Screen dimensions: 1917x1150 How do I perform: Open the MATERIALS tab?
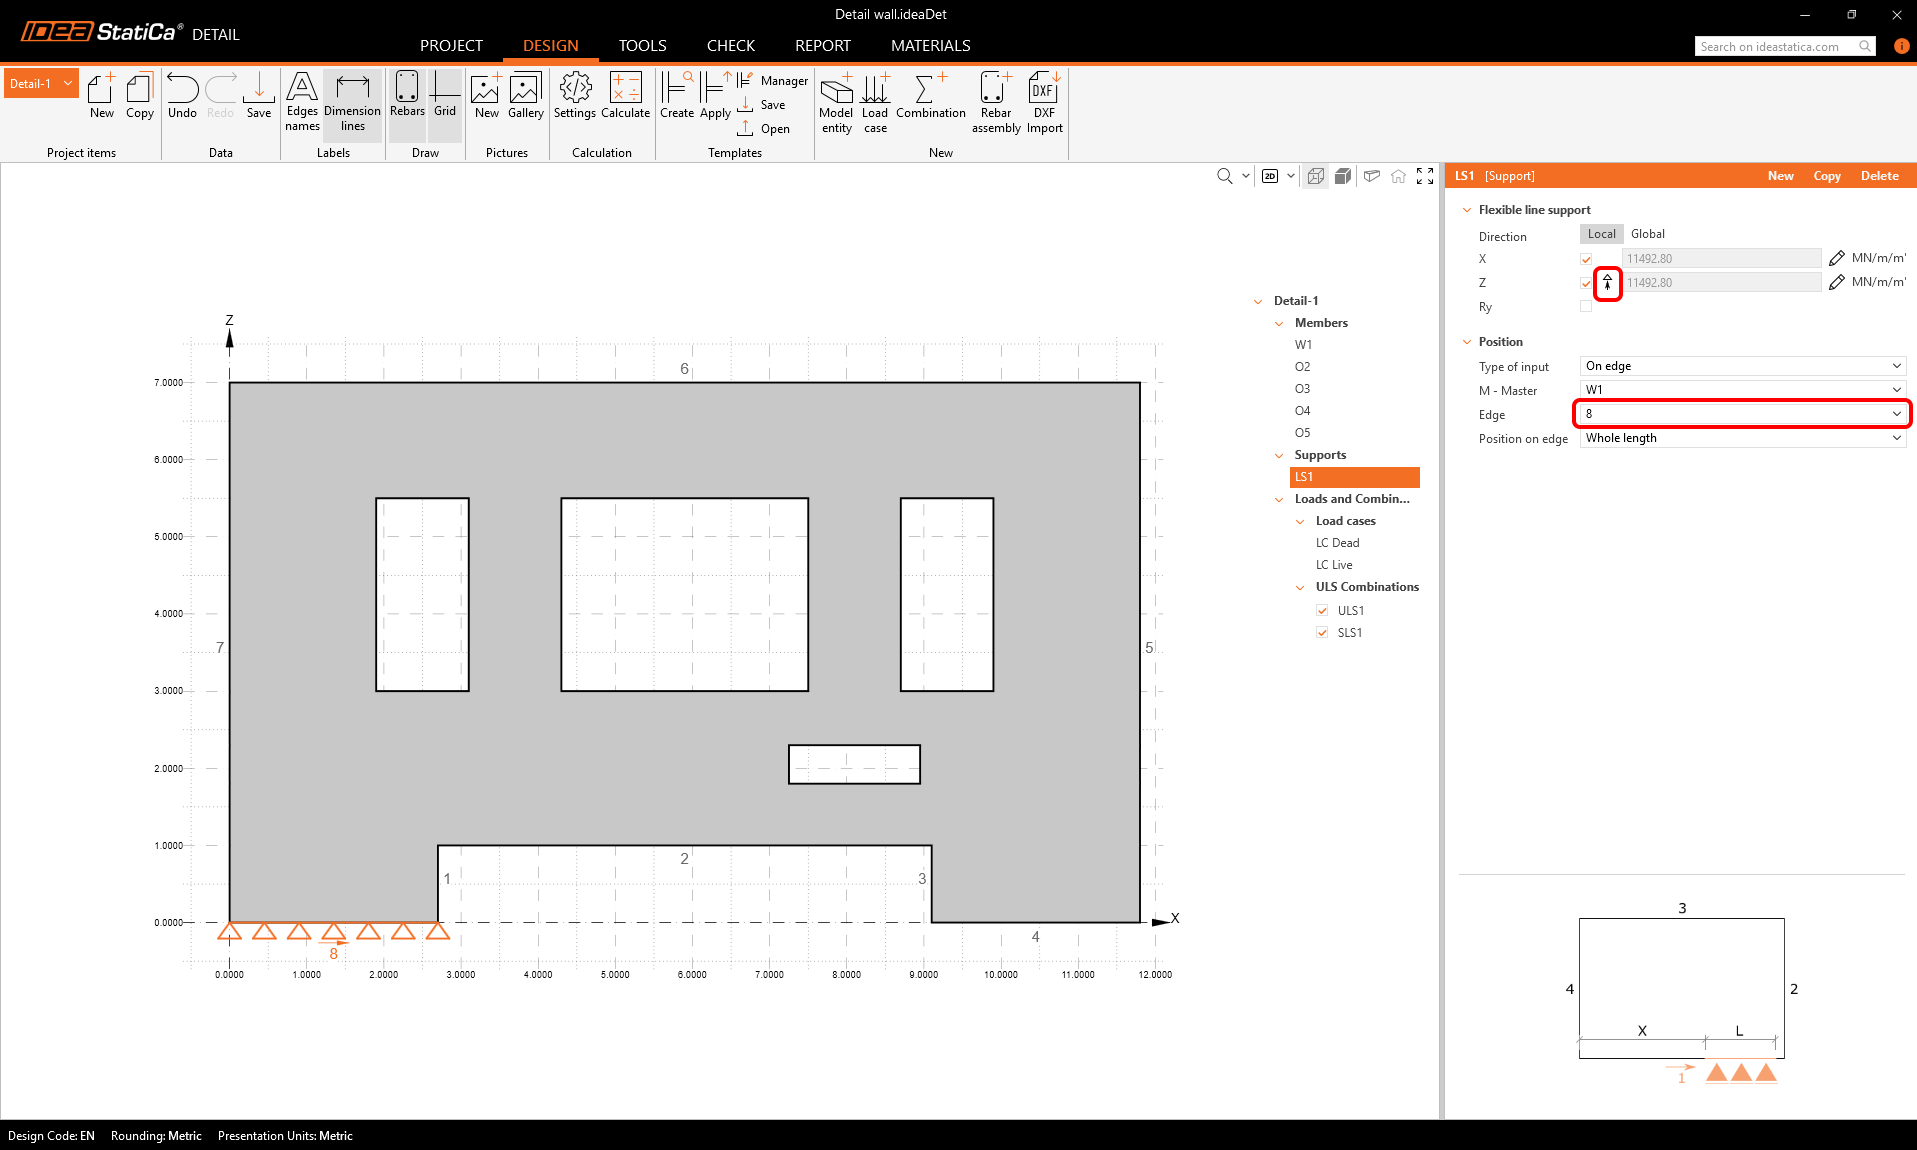[930, 46]
